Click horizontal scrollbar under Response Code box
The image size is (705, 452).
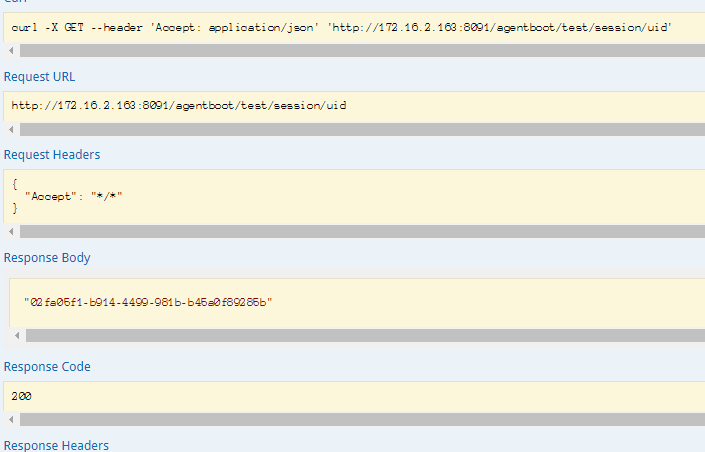[x=362, y=420]
